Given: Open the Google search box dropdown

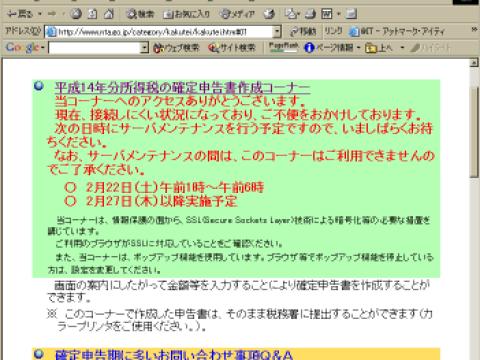Looking at the screenshot, I should (144, 48).
